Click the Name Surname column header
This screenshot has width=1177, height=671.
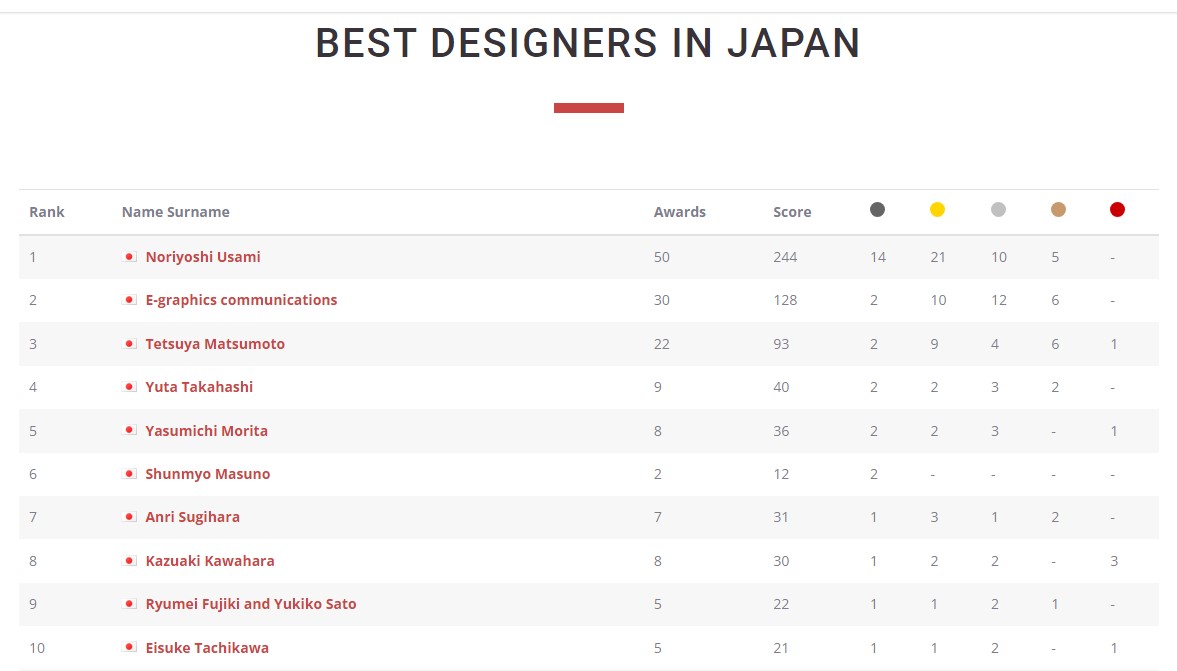pos(175,212)
